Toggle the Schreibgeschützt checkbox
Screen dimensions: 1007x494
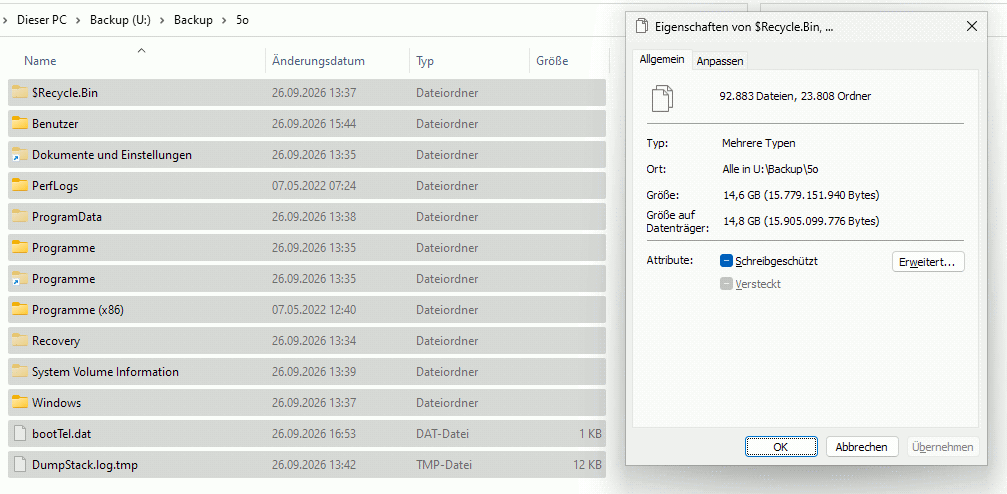click(726, 261)
